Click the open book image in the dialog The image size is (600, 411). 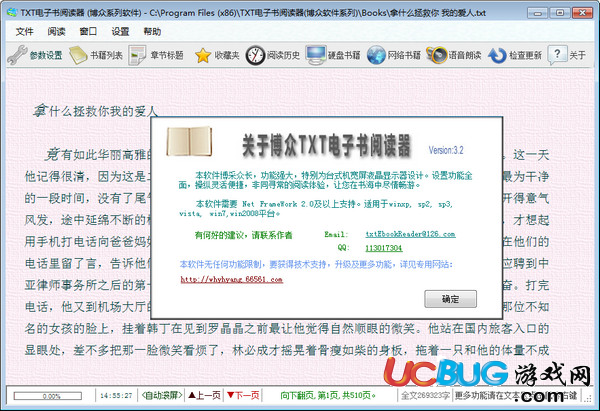pyautogui.click(x=189, y=141)
